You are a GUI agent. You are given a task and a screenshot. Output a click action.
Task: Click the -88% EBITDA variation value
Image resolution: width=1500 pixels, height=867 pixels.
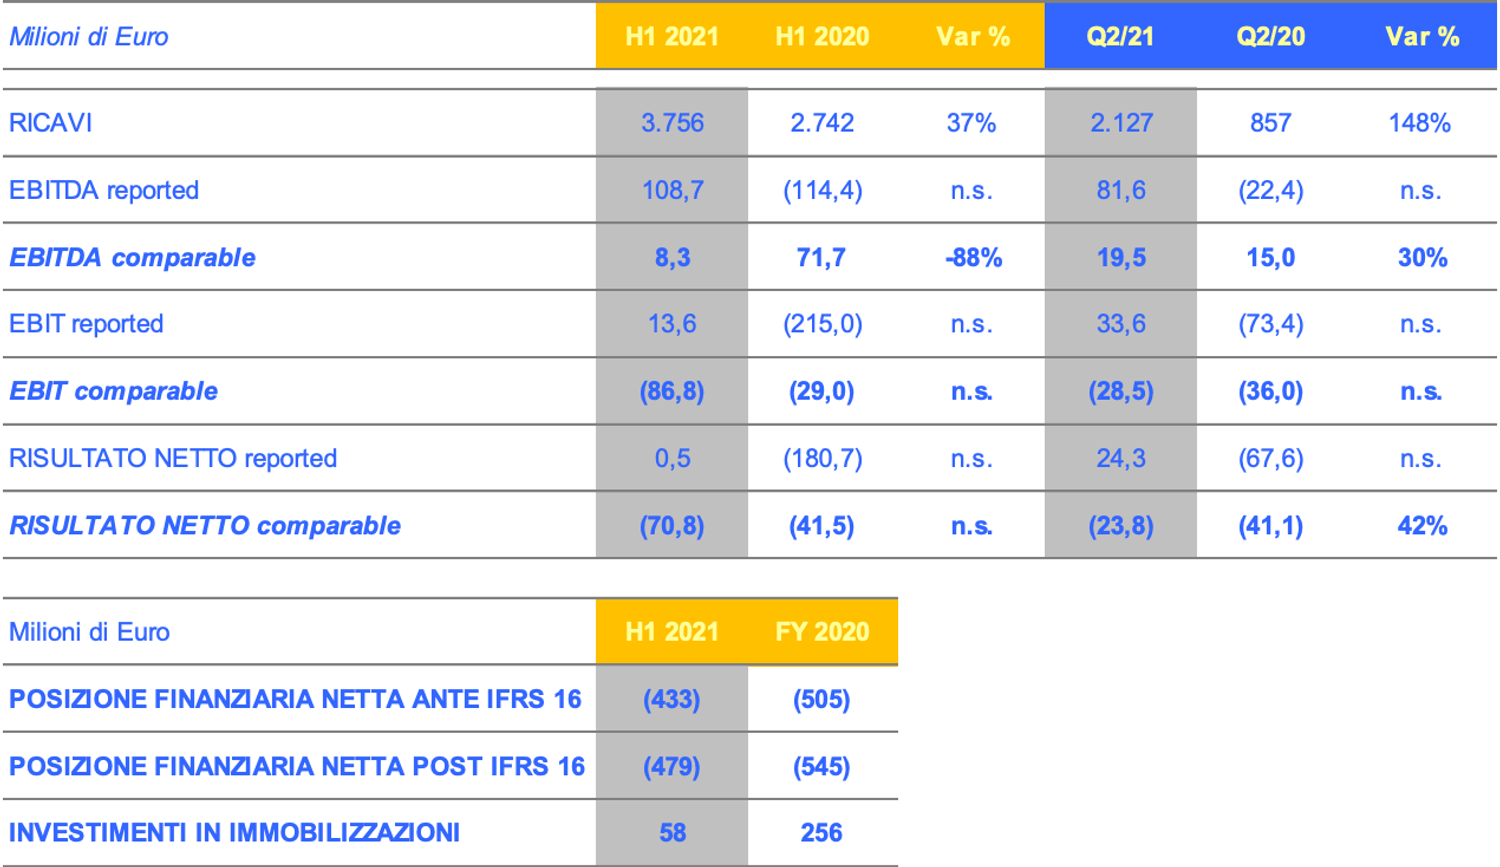coord(973,258)
